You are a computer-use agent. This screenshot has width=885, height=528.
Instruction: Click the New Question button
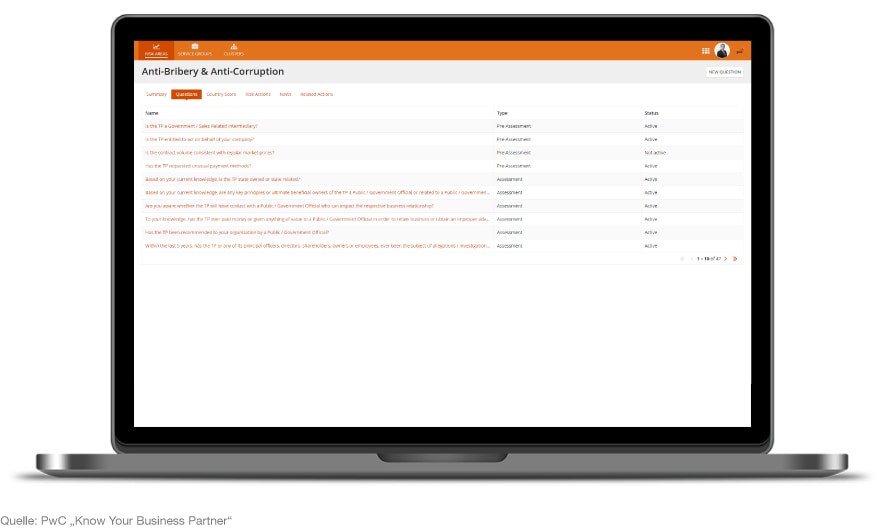[725, 72]
